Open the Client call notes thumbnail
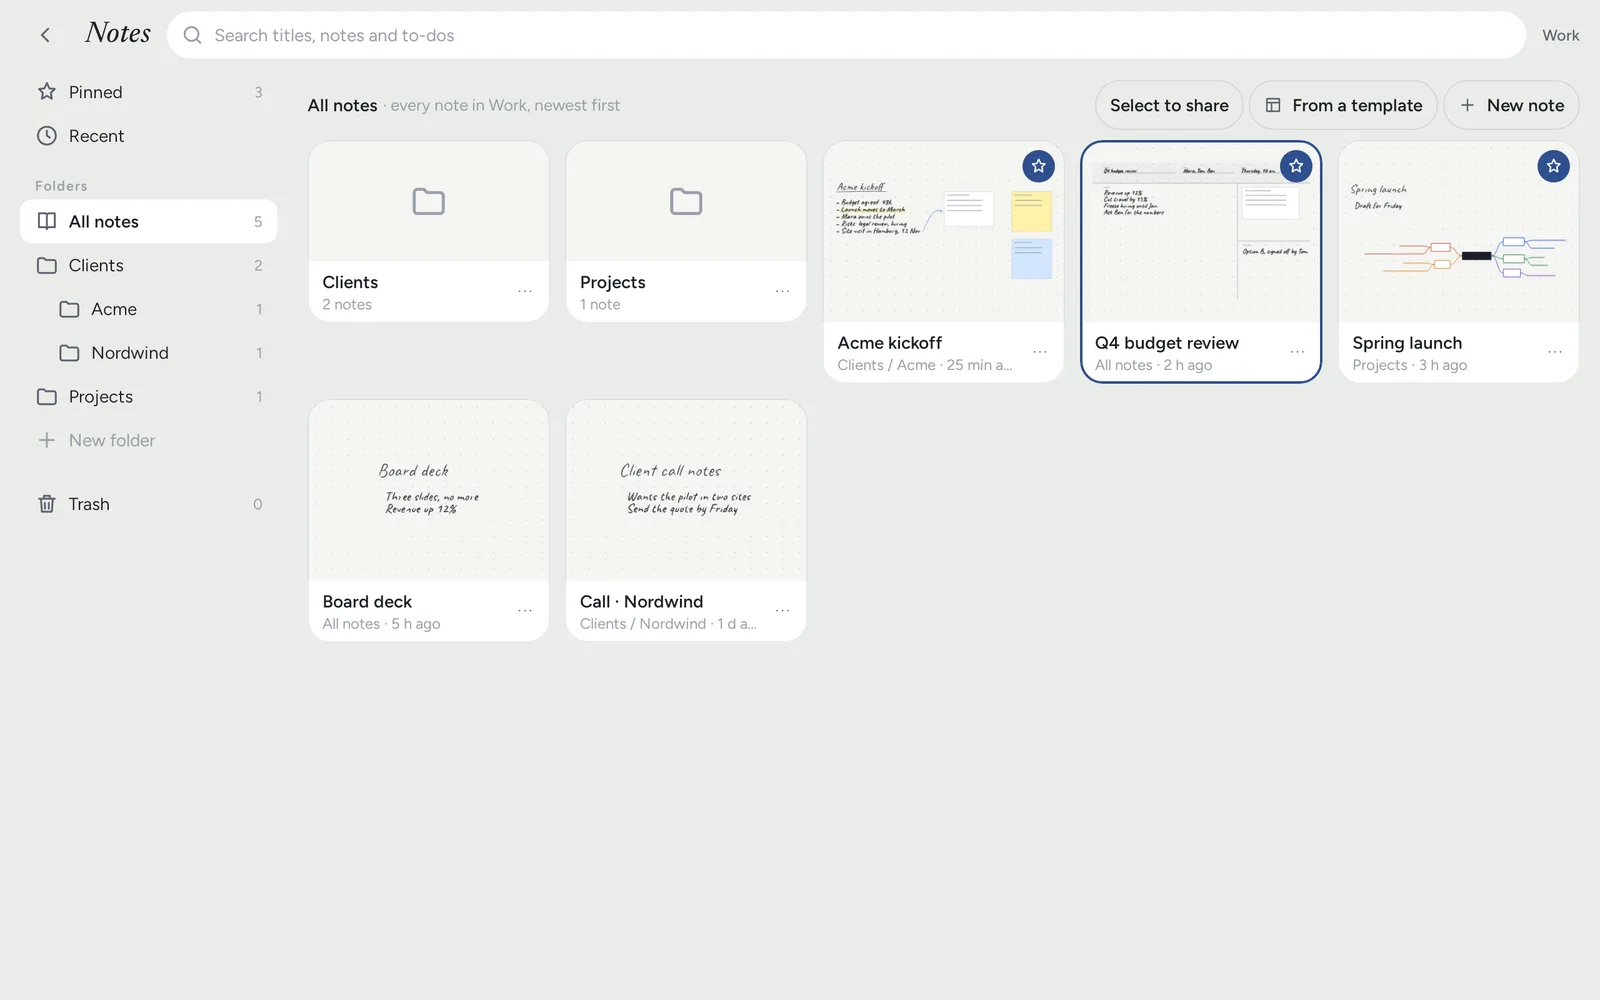Viewport: 1600px width, 1000px height. 686,491
